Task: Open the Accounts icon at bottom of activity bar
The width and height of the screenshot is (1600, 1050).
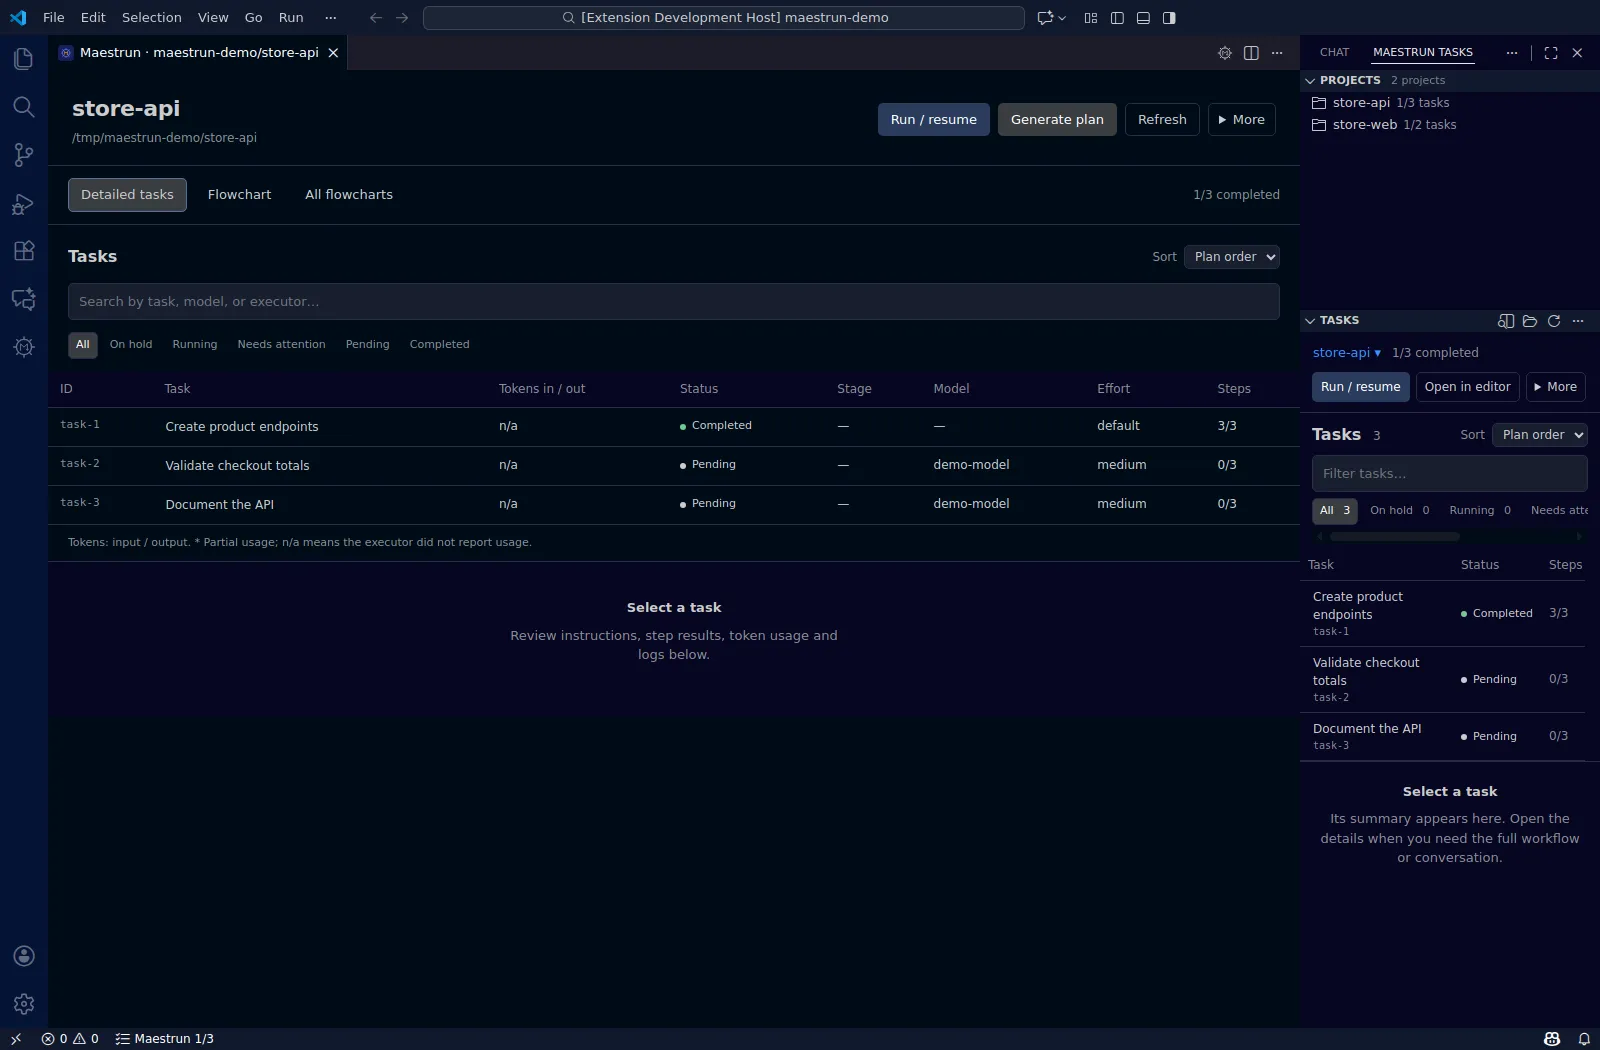Action: coord(24,956)
